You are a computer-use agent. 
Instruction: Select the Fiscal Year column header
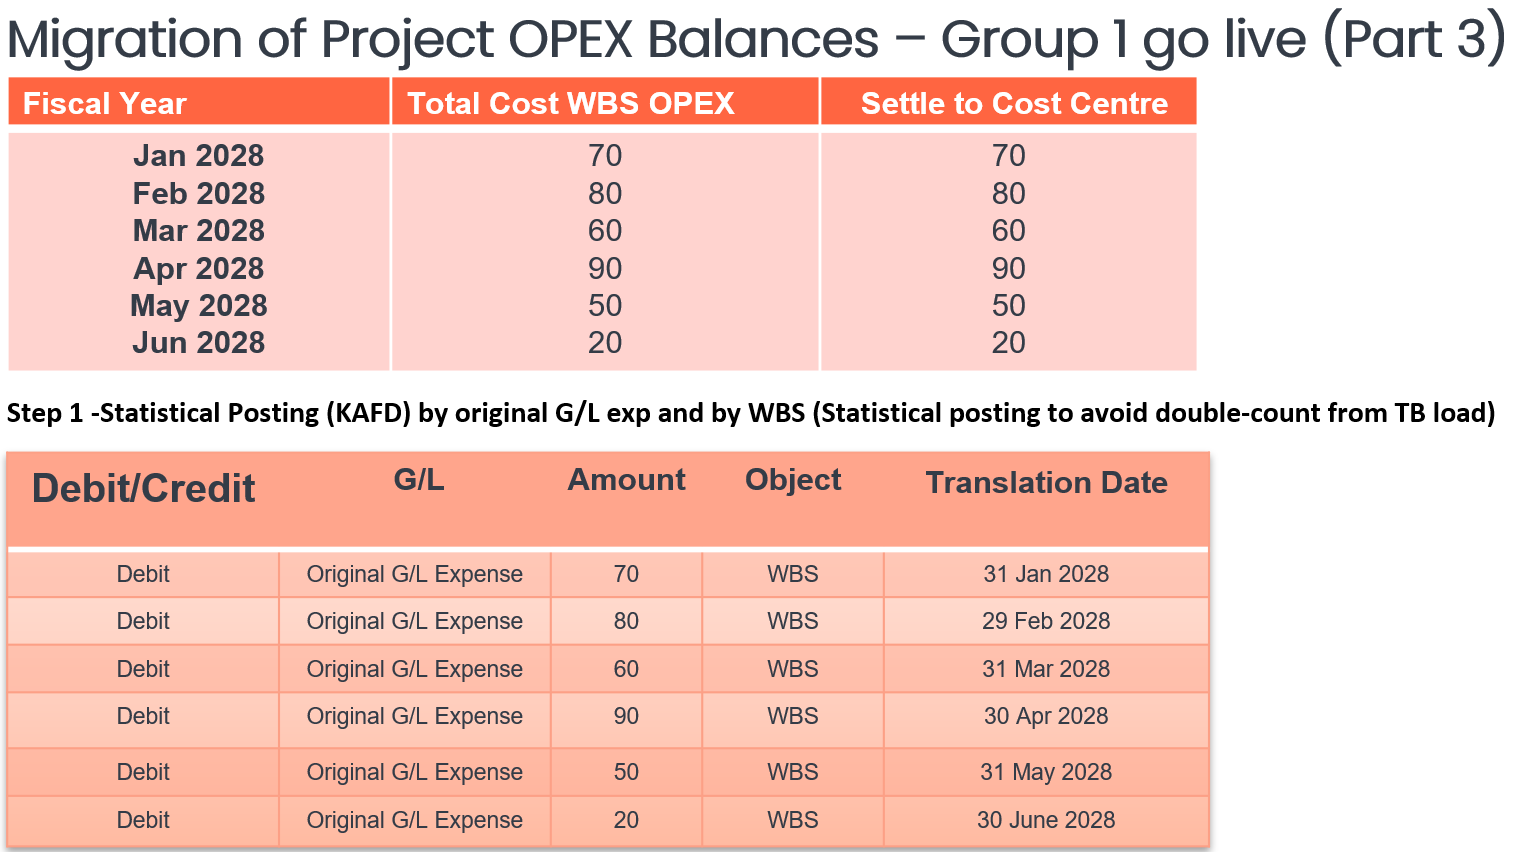click(105, 103)
